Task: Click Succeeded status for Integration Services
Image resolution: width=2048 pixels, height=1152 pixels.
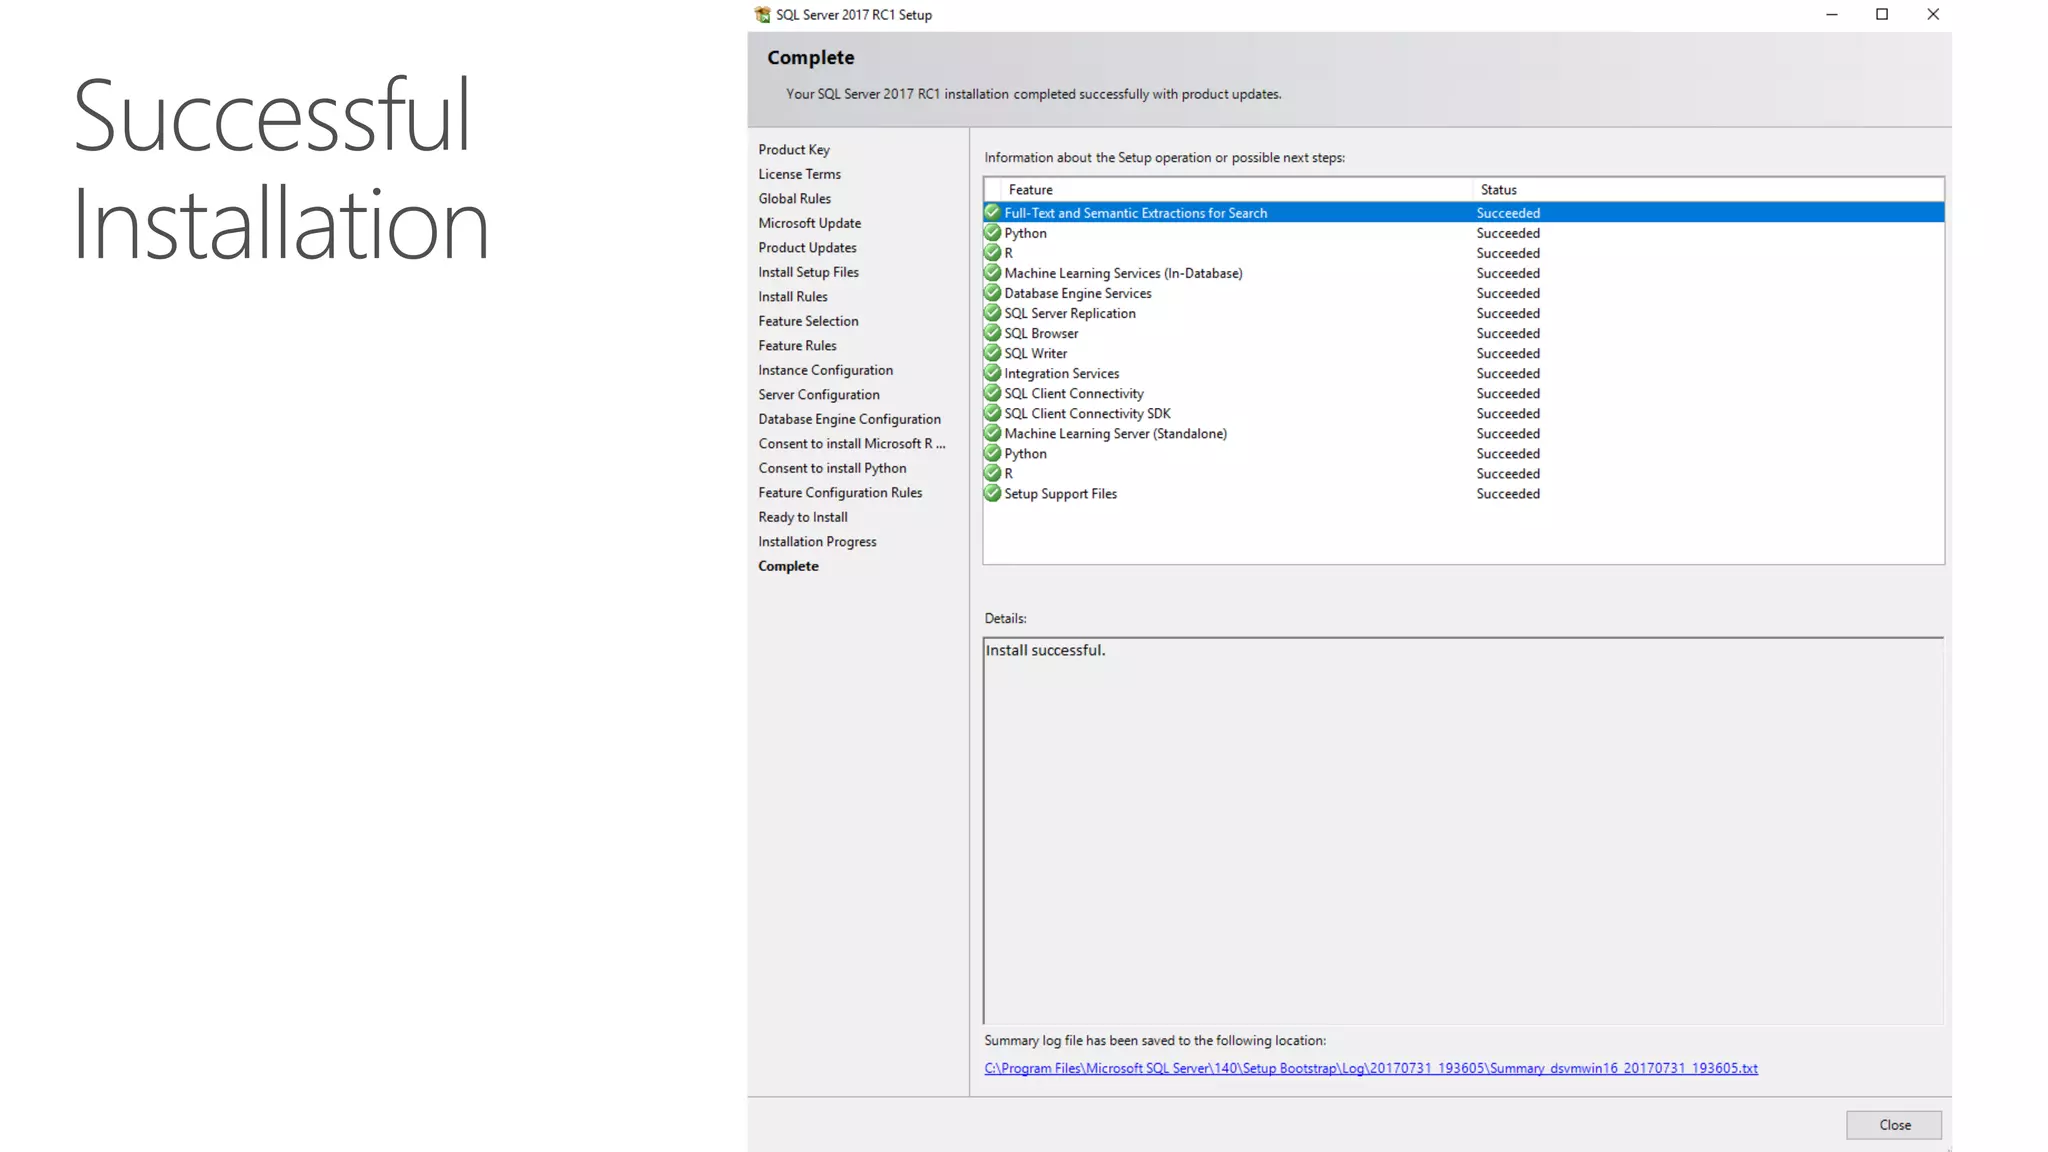Action: pyautogui.click(x=1508, y=373)
